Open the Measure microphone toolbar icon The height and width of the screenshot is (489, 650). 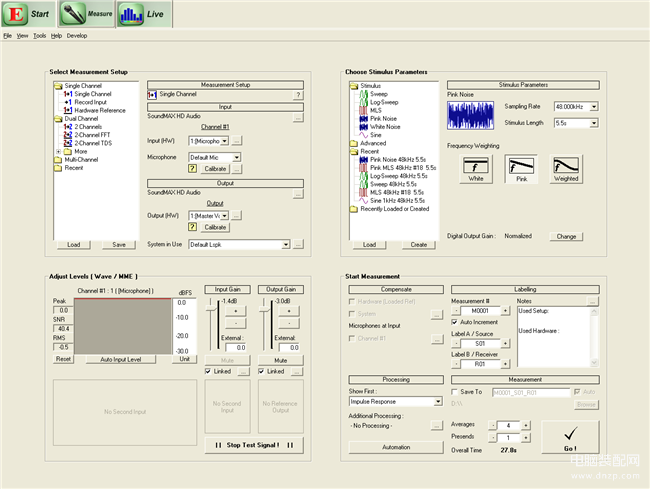(x=73, y=14)
